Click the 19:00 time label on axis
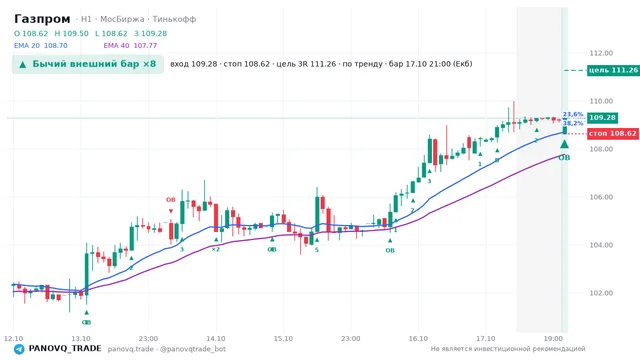Image resolution: width=640 pixels, height=360 pixels. [553, 338]
